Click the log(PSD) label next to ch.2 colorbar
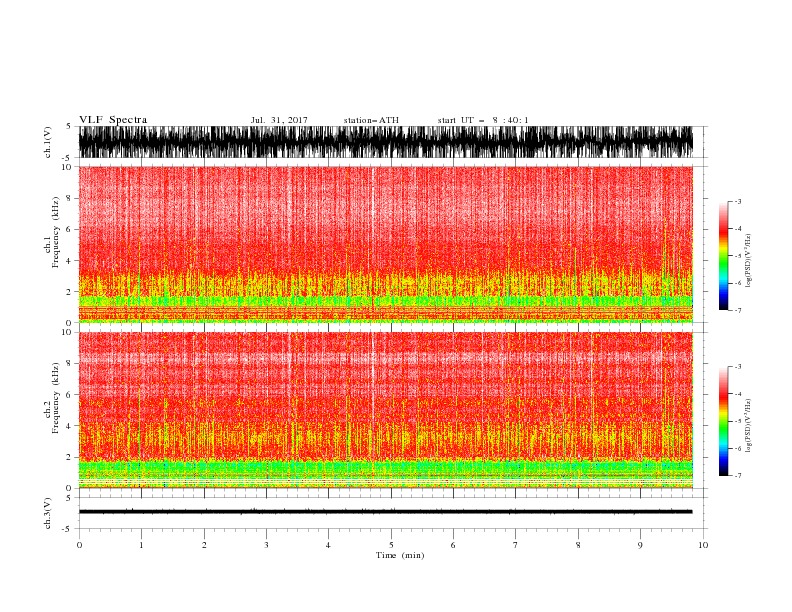Viewport: 792px width, 612px height. tap(748, 426)
